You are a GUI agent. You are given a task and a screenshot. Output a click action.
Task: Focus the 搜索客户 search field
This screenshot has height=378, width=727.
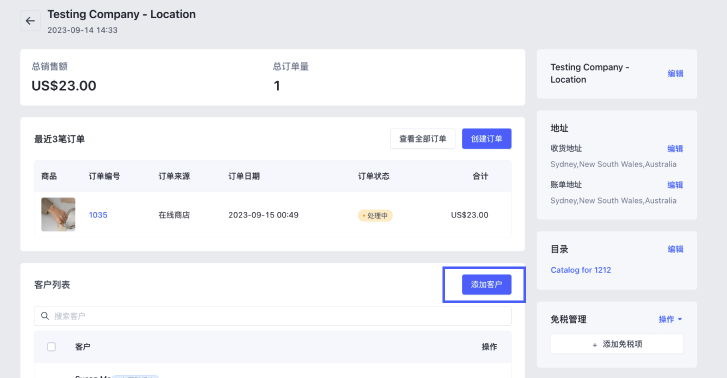point(273,316)
